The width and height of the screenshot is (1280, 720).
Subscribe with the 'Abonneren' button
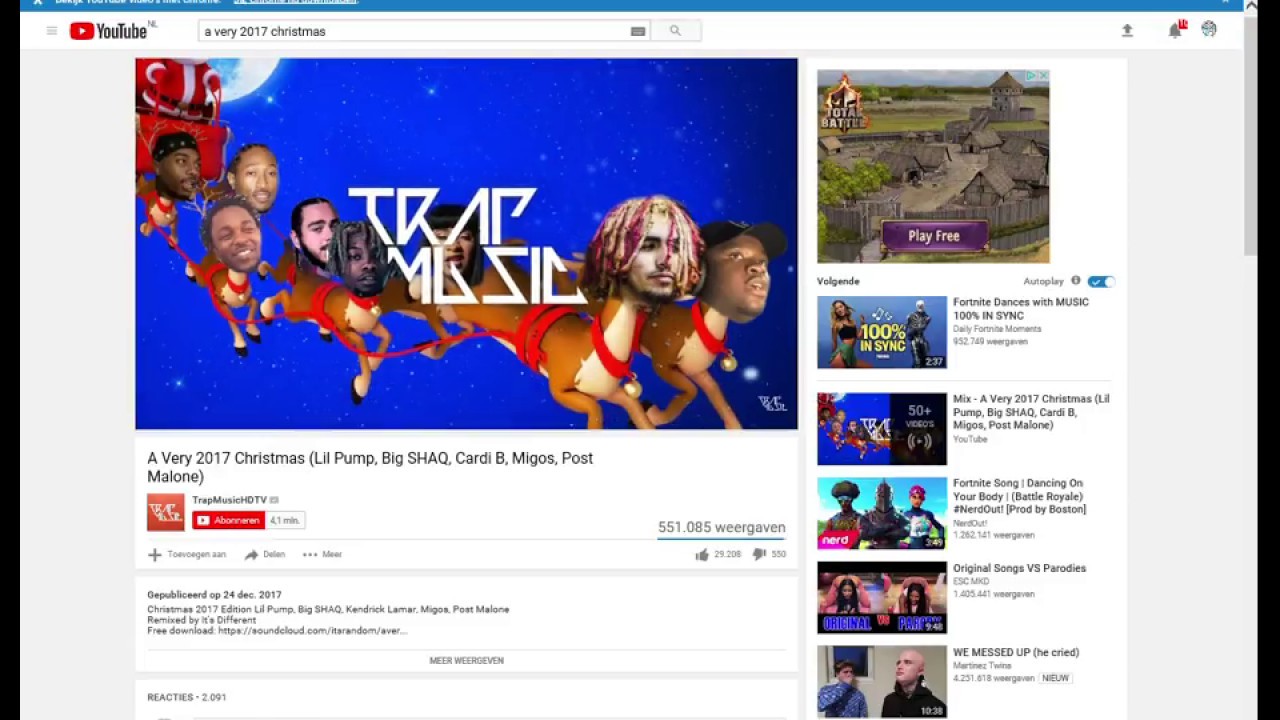(229, 520)
